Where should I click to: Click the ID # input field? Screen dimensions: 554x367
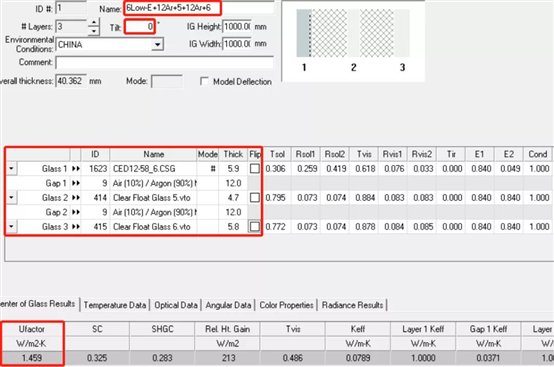tap(70, 8)
